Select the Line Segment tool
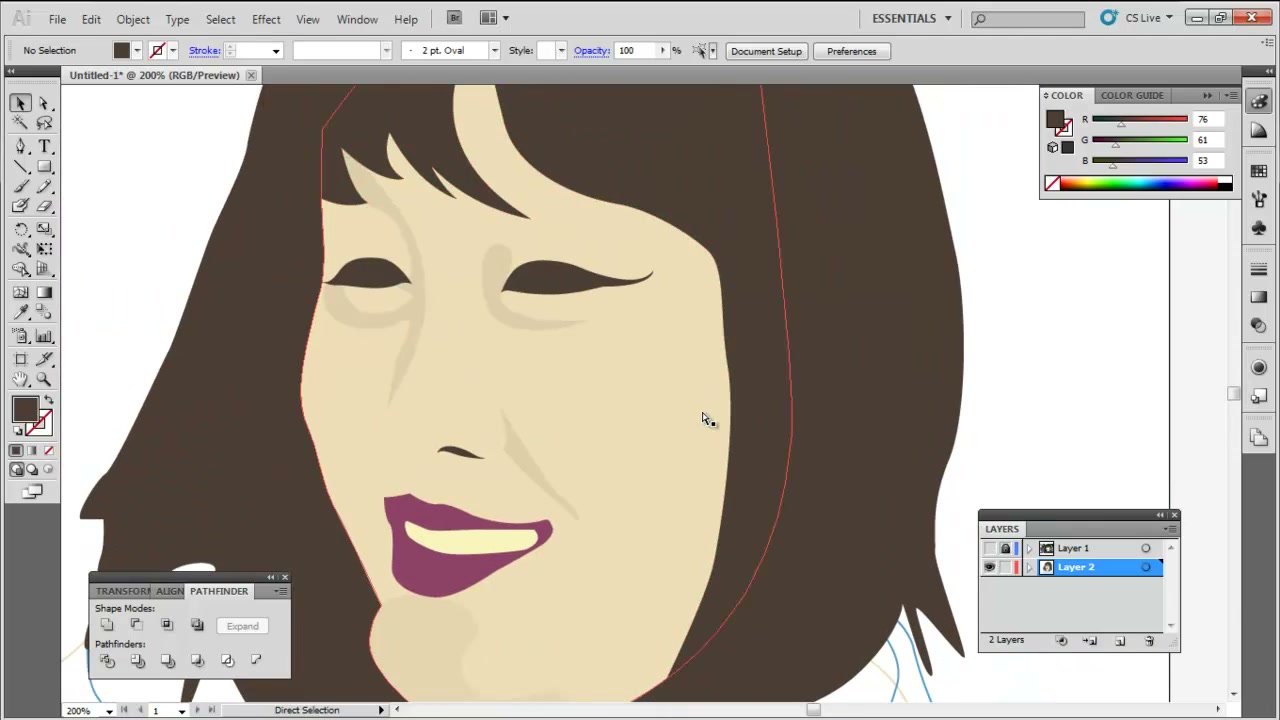The height and width of the screenshot is (720, 1280). click(20, 166)
